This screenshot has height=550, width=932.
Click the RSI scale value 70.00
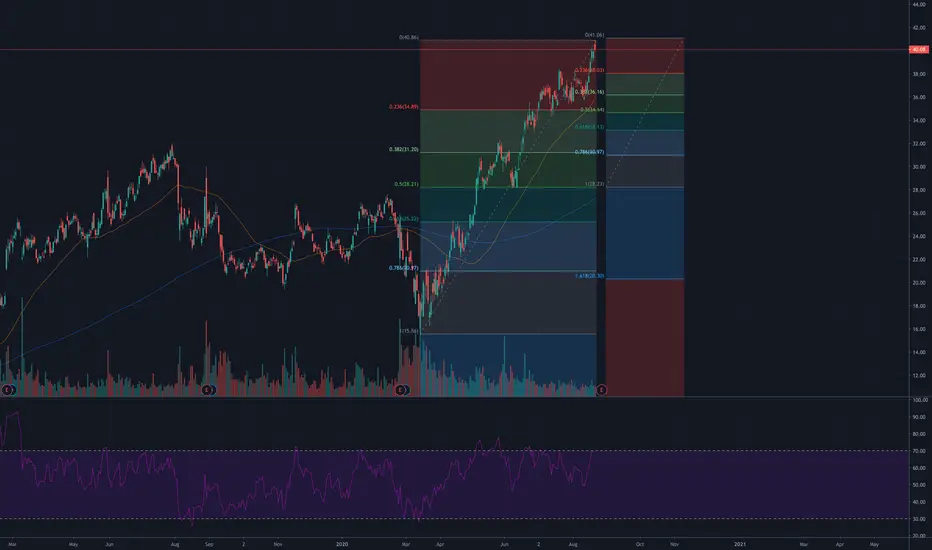coord(919,451)
